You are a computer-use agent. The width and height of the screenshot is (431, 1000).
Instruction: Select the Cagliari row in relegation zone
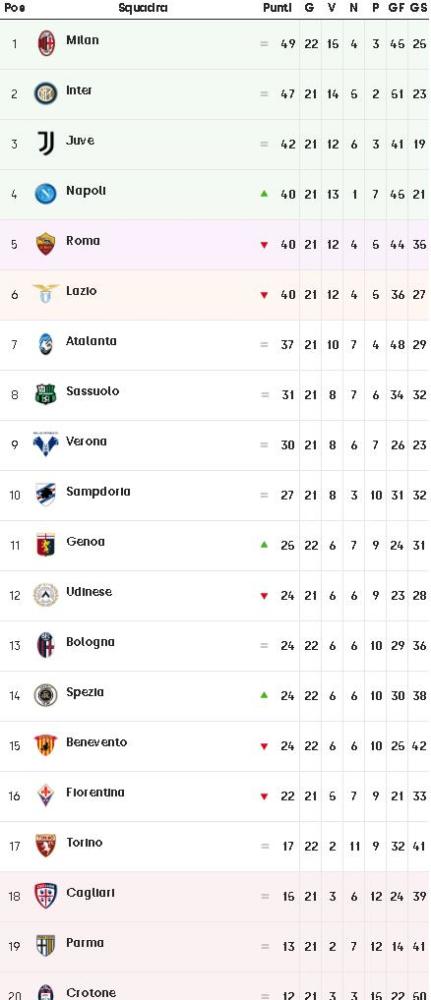click(x=215, y=896)
